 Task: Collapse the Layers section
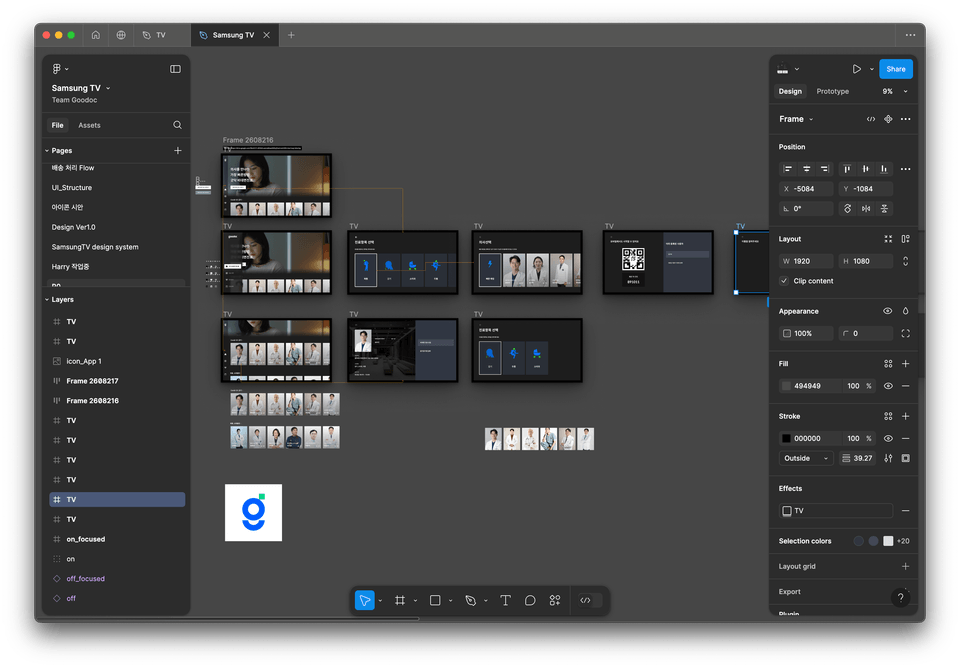(47, 299)
